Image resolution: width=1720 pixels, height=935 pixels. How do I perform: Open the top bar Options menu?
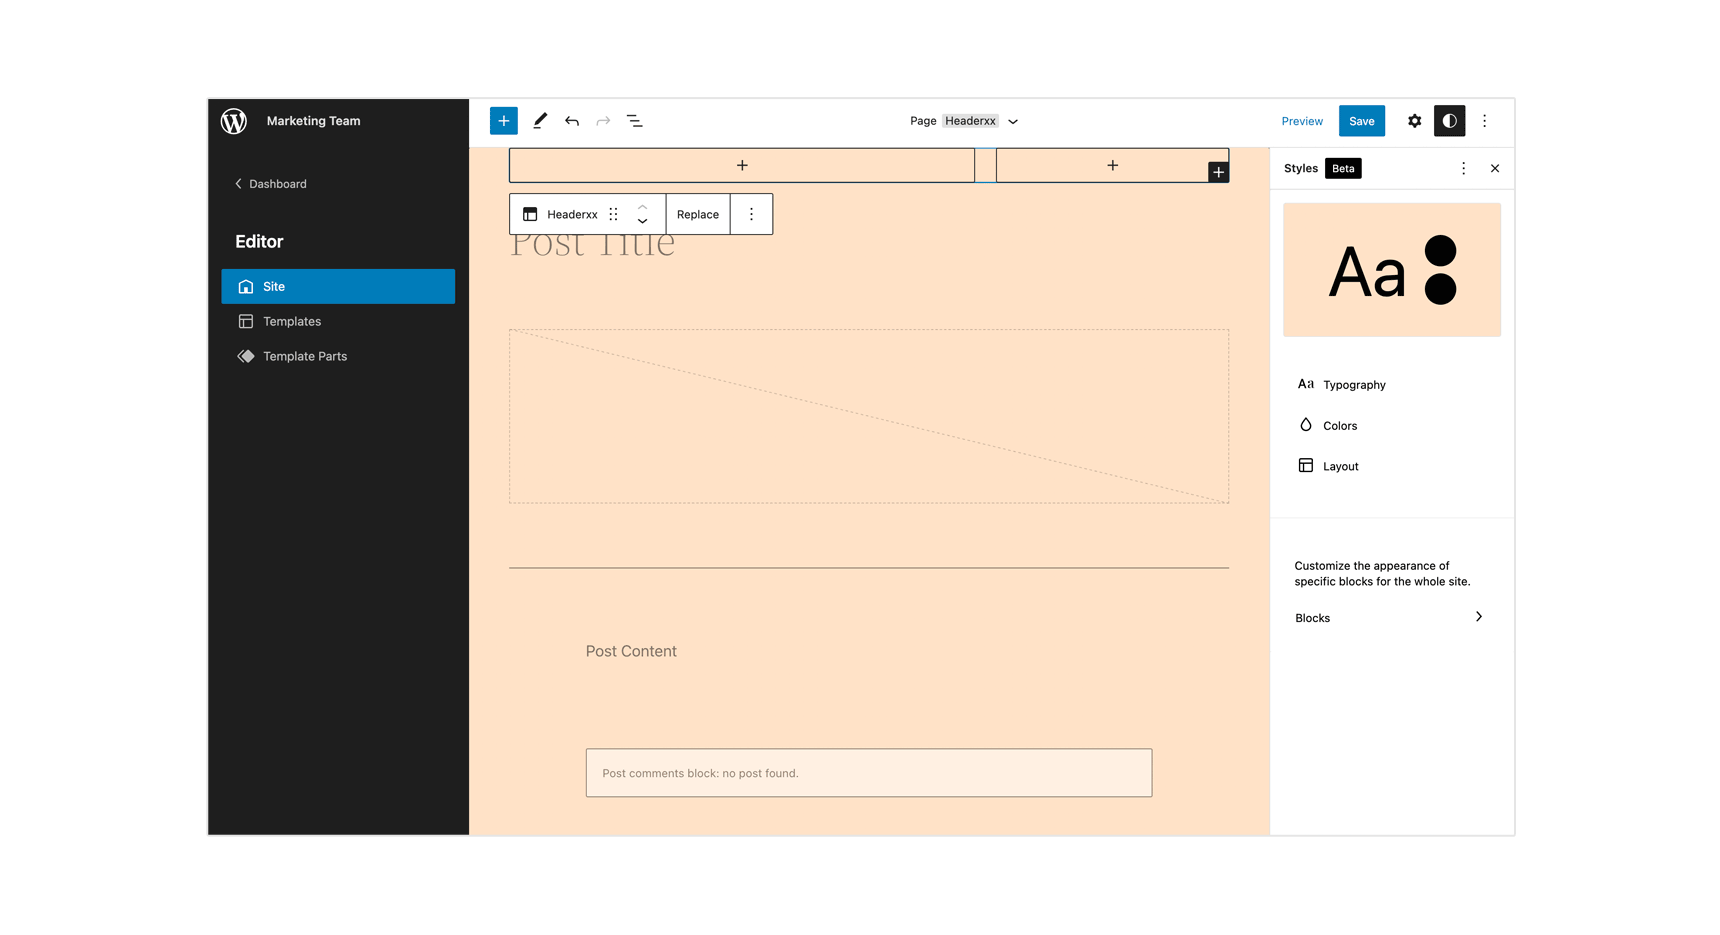[x=1485, y=121]
